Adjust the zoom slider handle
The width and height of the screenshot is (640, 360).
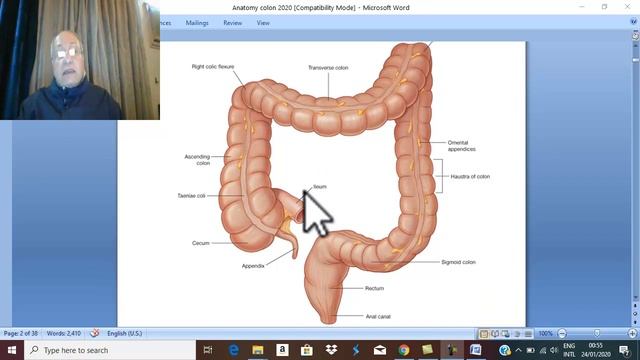[597, 333]
